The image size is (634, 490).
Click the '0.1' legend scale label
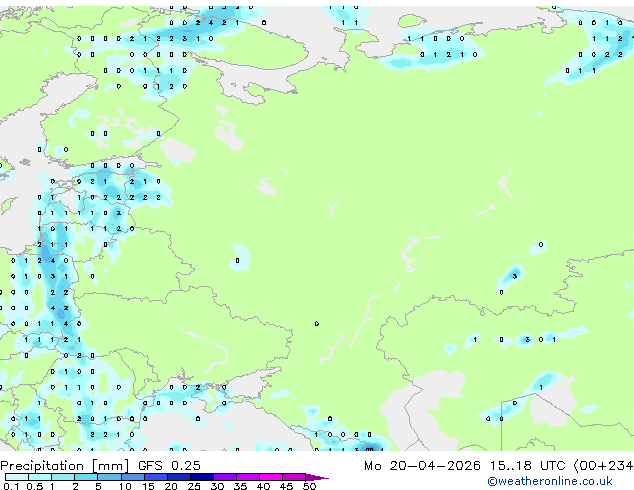pos(11,486)
